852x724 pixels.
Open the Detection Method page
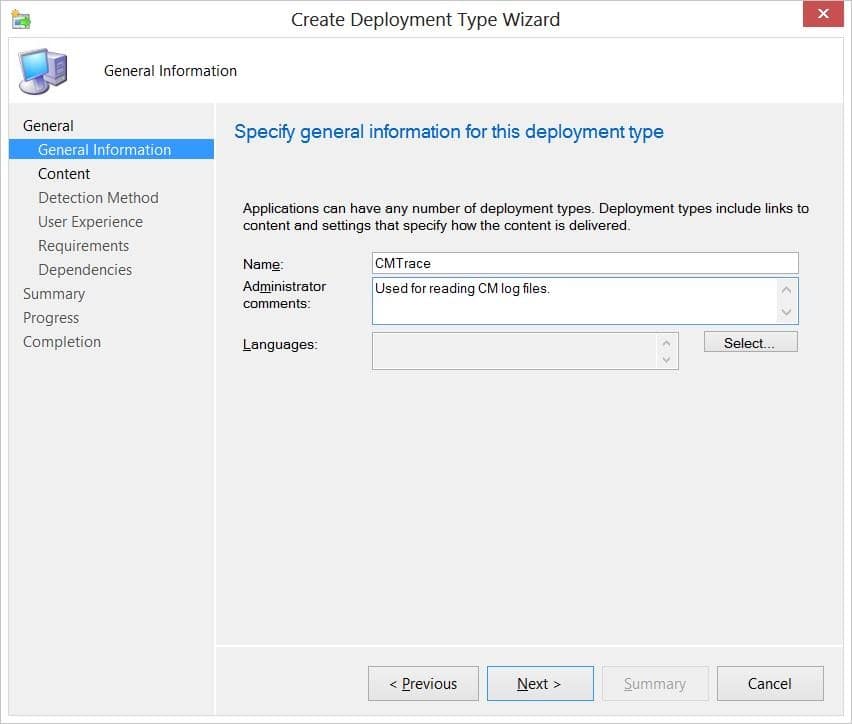pos(97,197)
